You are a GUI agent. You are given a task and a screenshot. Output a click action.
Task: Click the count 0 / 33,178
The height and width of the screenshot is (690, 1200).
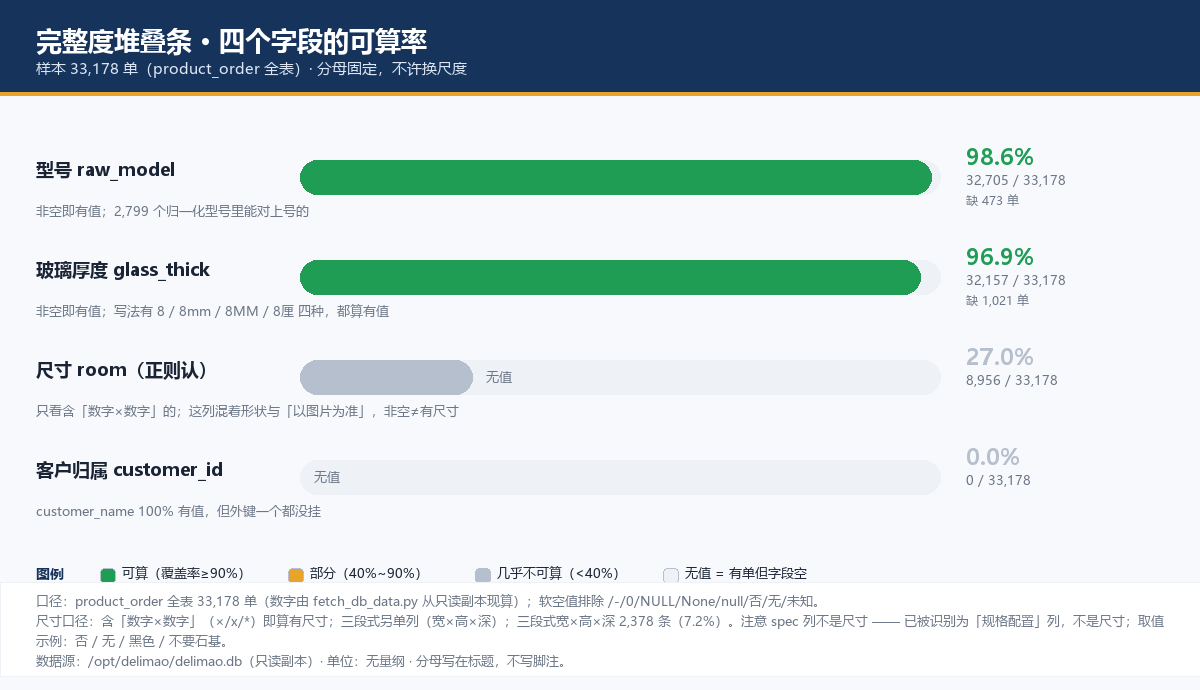pyautogui.click(x=998, y=481)
